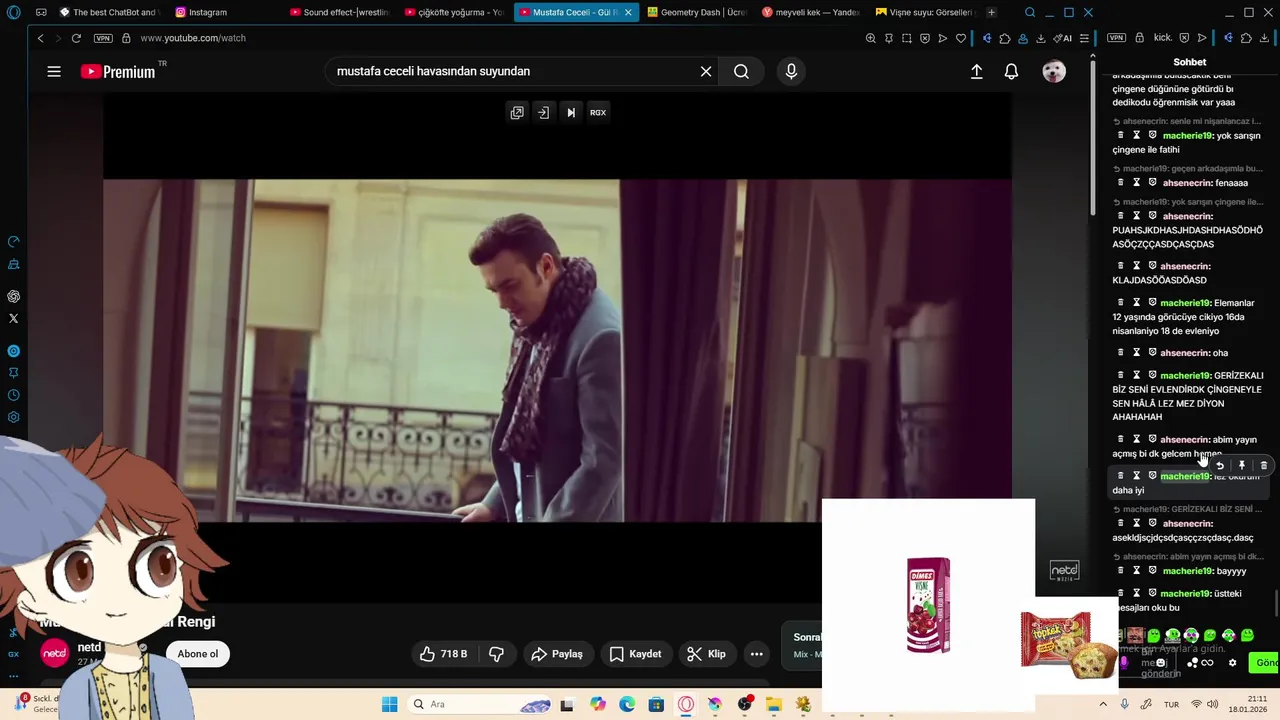Click macherie19 name on 'bayyyy' message
This screenshot has width=1280, height=720.
[x=1187, y=571]
